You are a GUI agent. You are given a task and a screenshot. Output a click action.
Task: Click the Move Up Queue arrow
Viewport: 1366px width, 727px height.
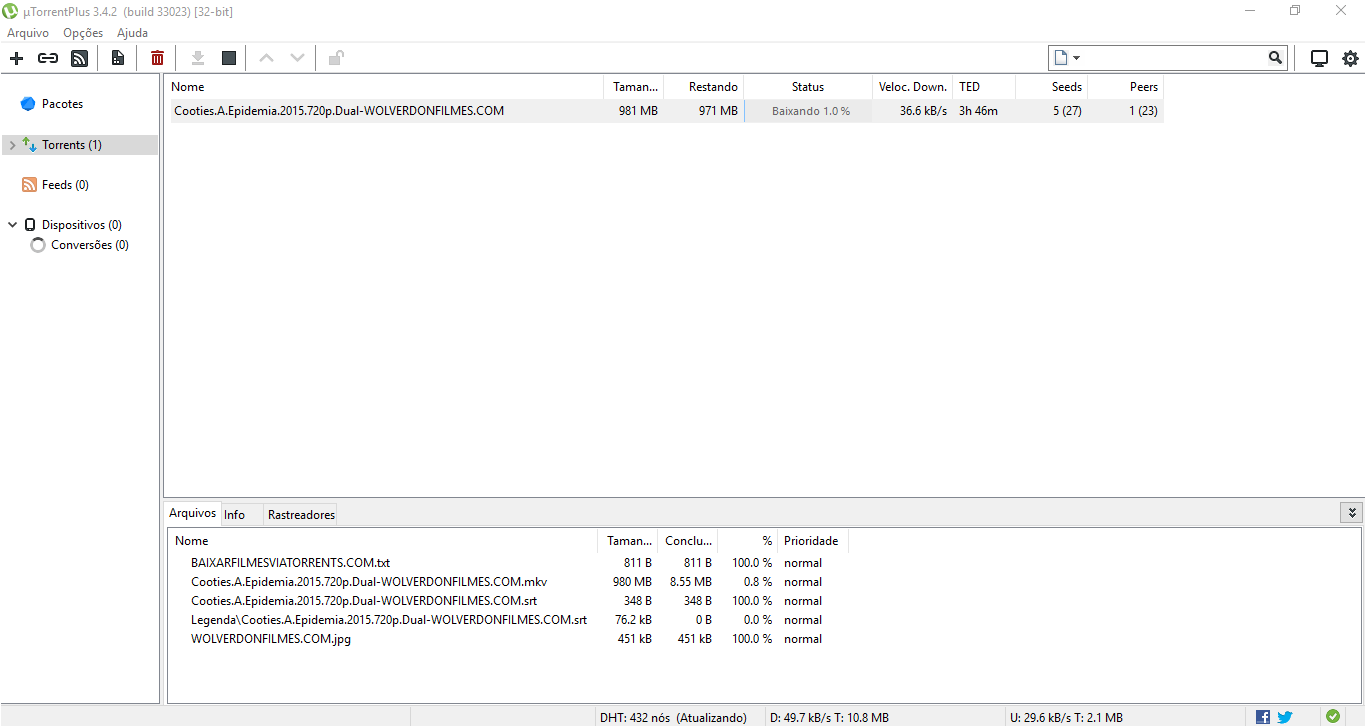click(266, 58)
